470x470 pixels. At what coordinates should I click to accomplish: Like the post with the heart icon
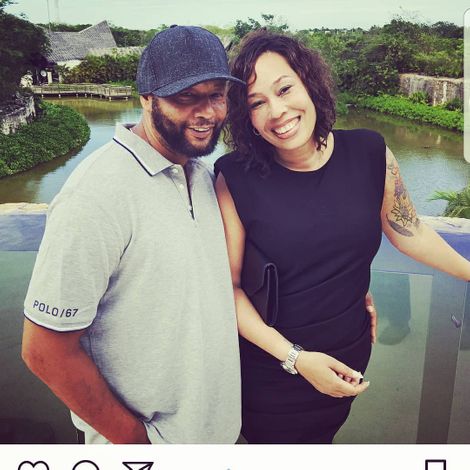33,465
